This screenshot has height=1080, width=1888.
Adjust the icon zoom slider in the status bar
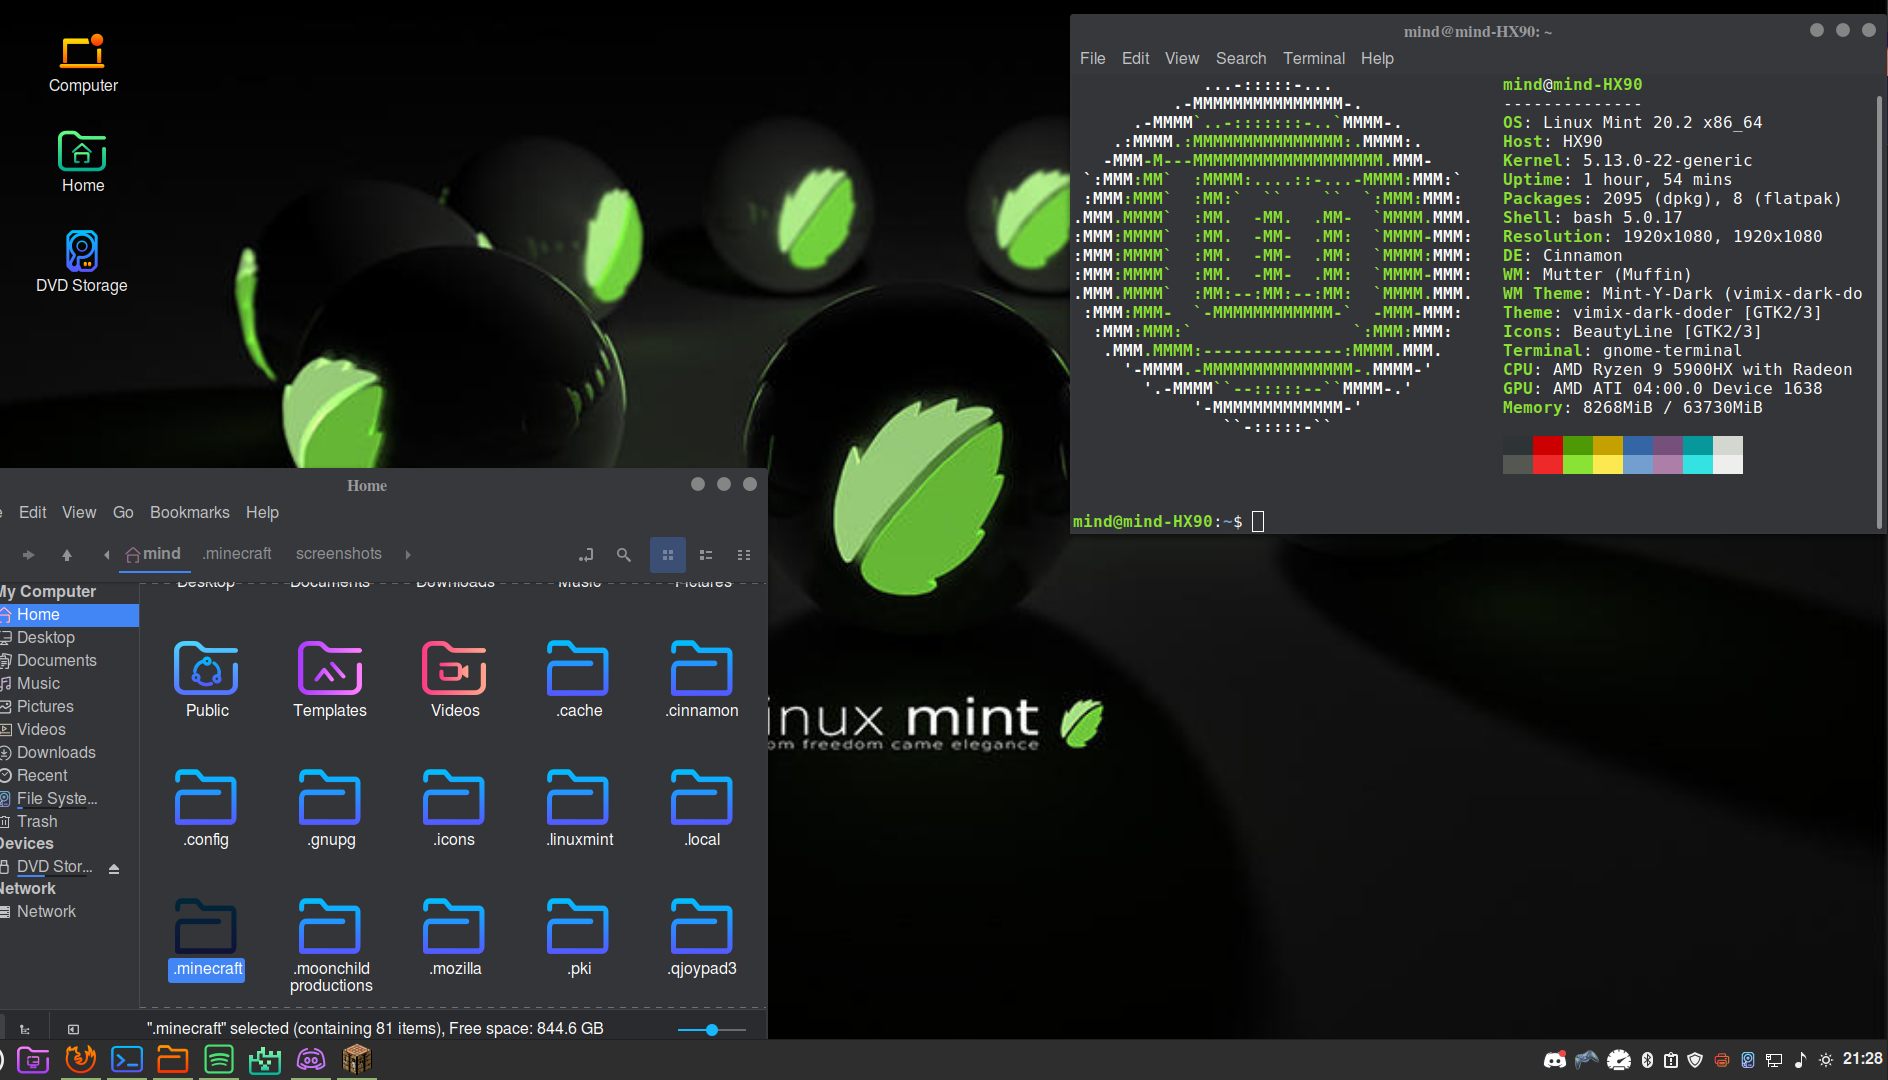tap(710, 1029)
